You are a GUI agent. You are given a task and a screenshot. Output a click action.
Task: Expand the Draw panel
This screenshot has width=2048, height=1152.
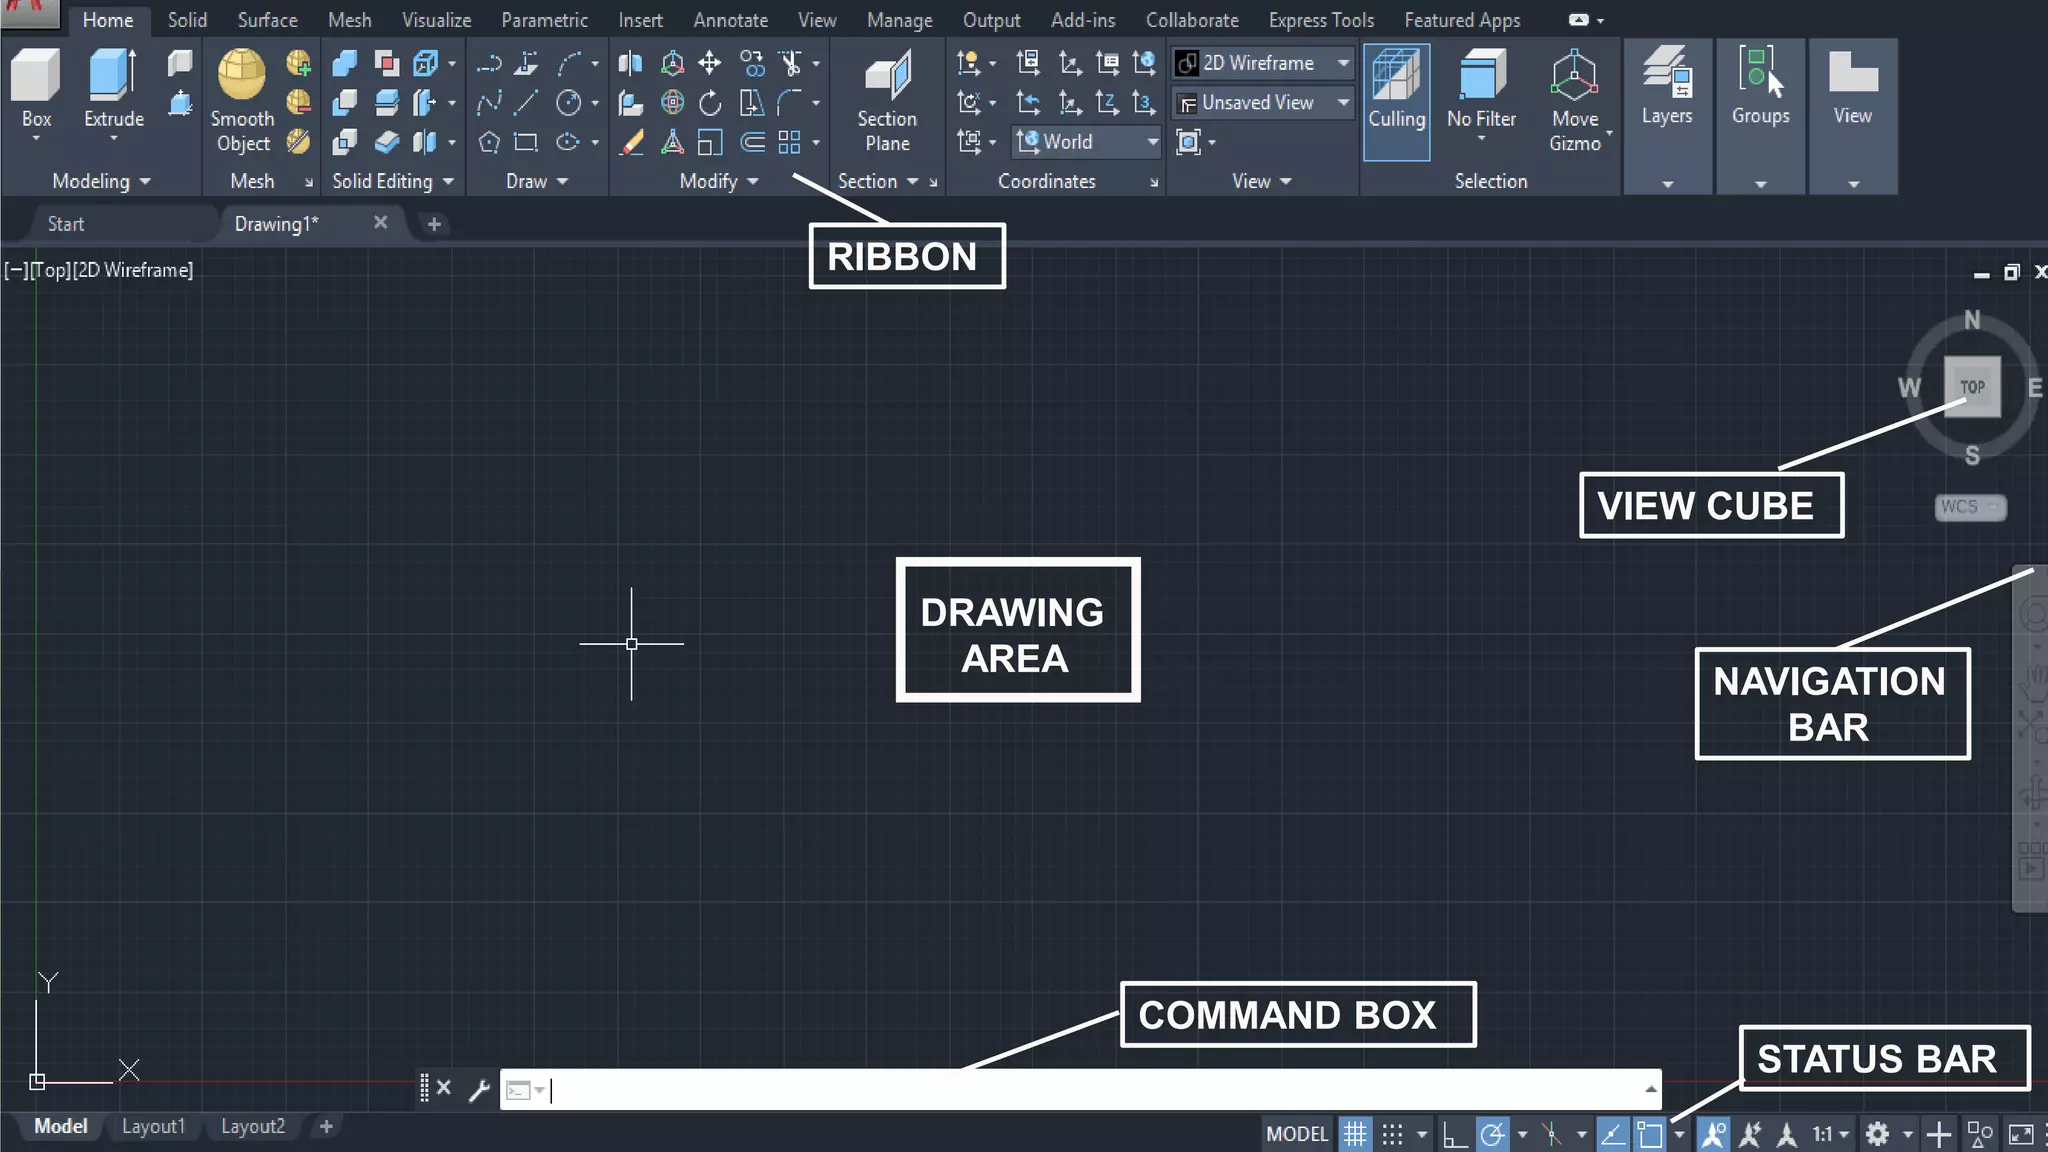537,181
